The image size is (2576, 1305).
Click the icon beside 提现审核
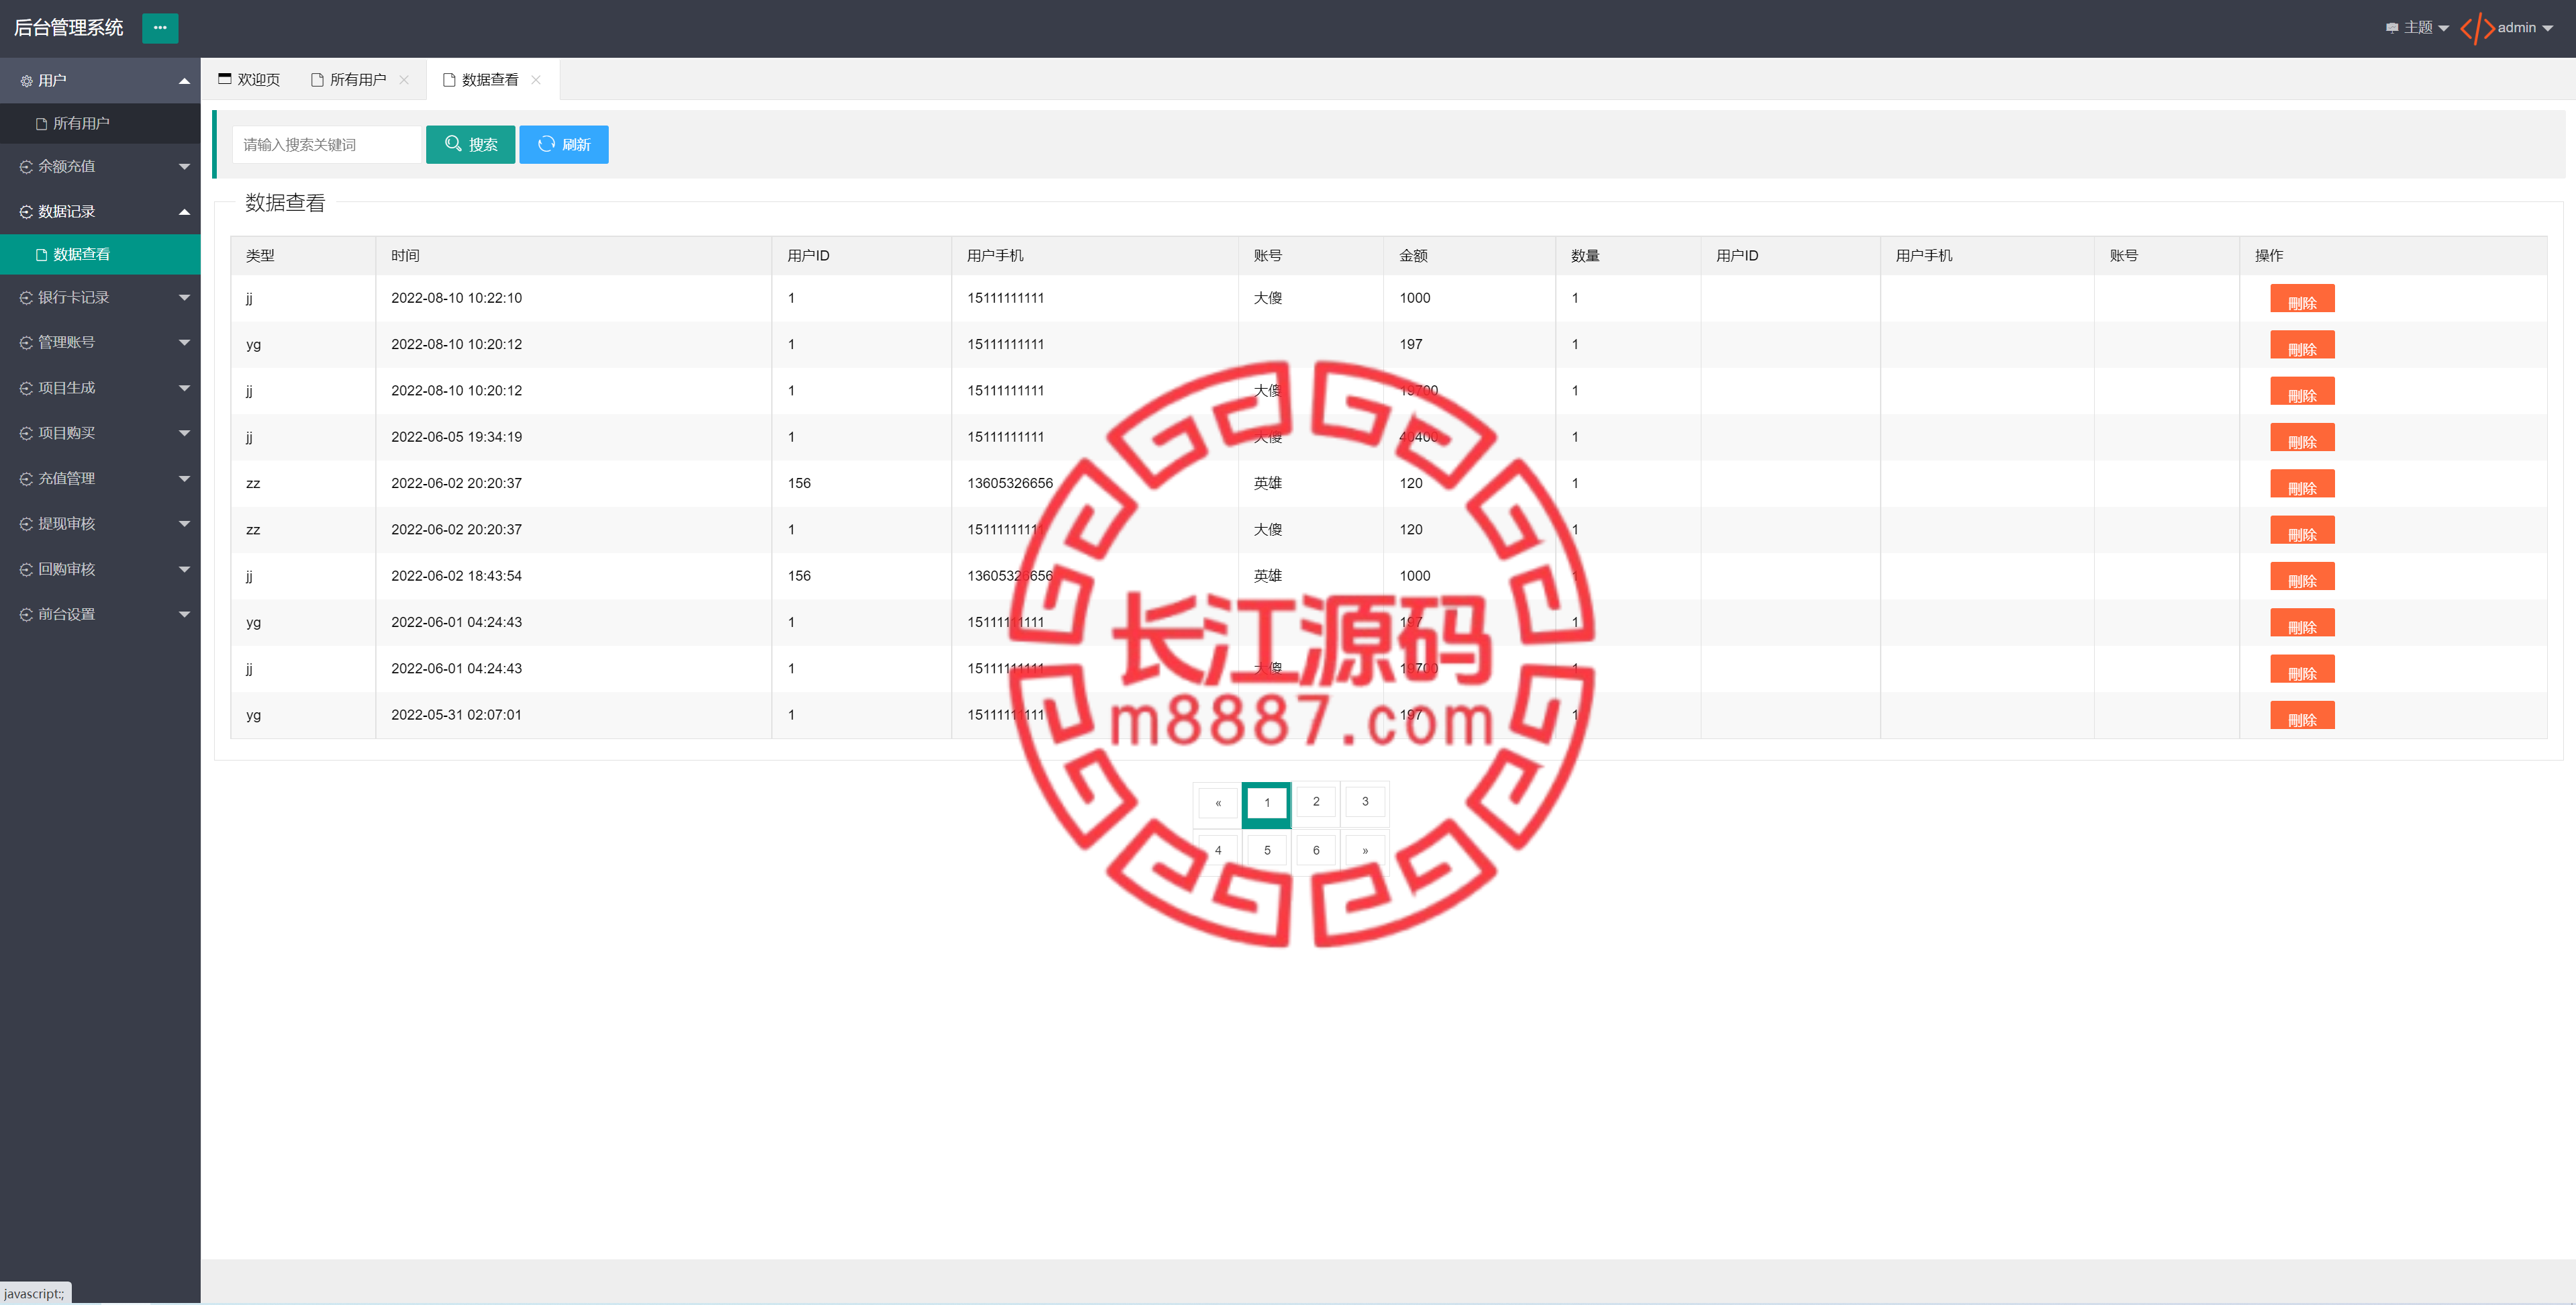26,524
